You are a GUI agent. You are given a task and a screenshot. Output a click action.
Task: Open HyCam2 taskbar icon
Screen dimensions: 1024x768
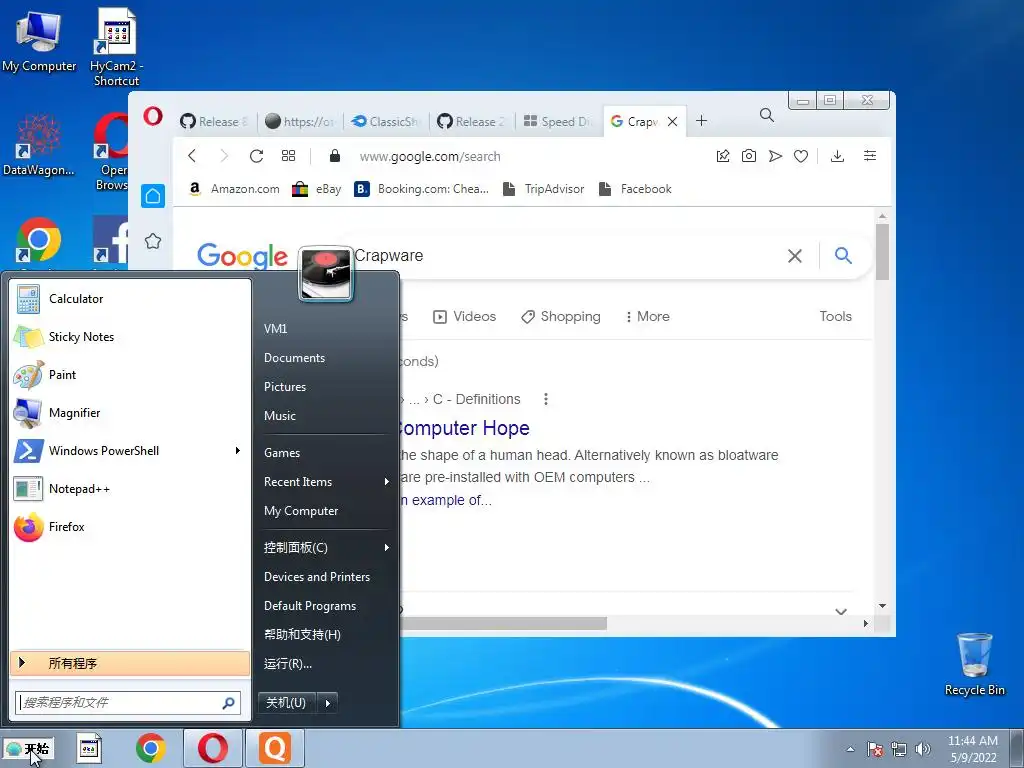coord(89,748)
